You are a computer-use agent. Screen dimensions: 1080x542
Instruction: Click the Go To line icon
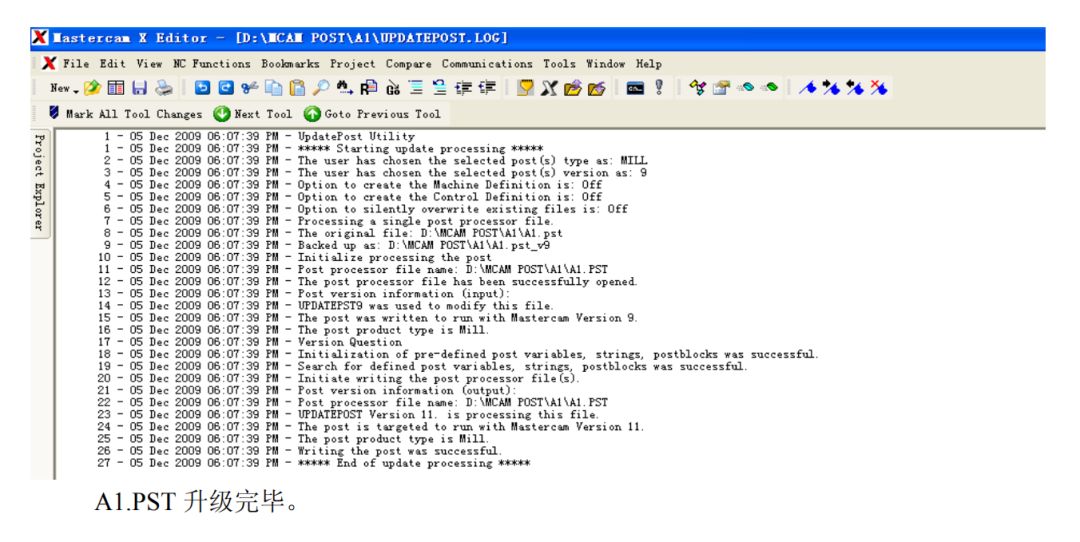(393, 88)
